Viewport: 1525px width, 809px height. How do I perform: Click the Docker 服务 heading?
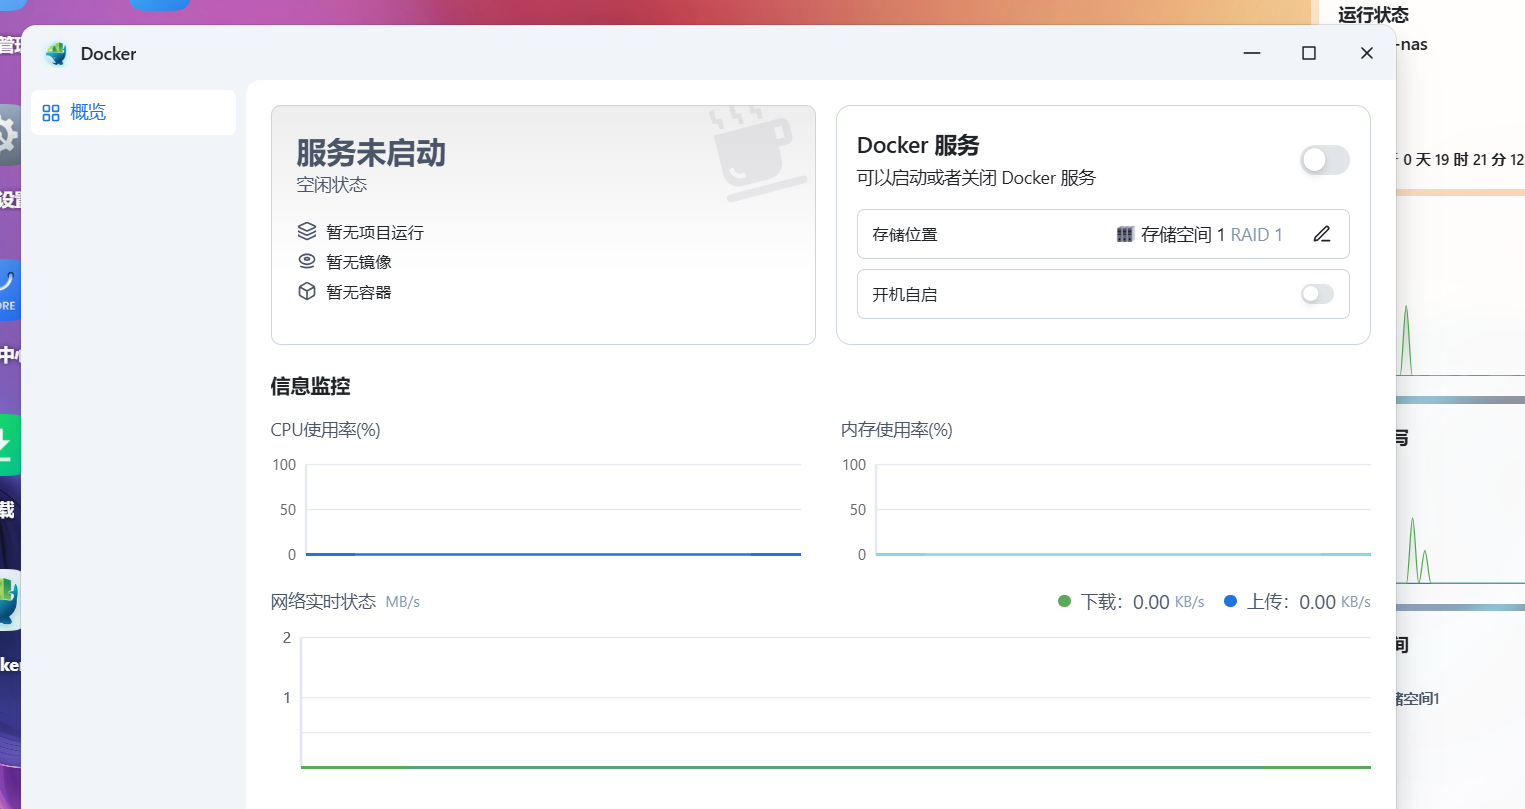[918, 145]
